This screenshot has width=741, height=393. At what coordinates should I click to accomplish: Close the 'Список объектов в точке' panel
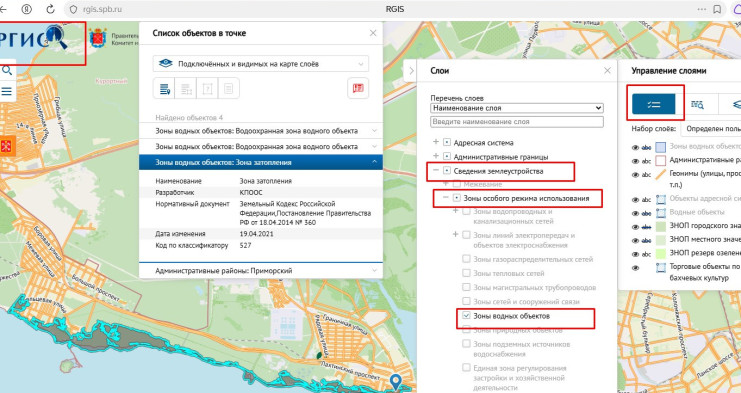tap(373, 33)
